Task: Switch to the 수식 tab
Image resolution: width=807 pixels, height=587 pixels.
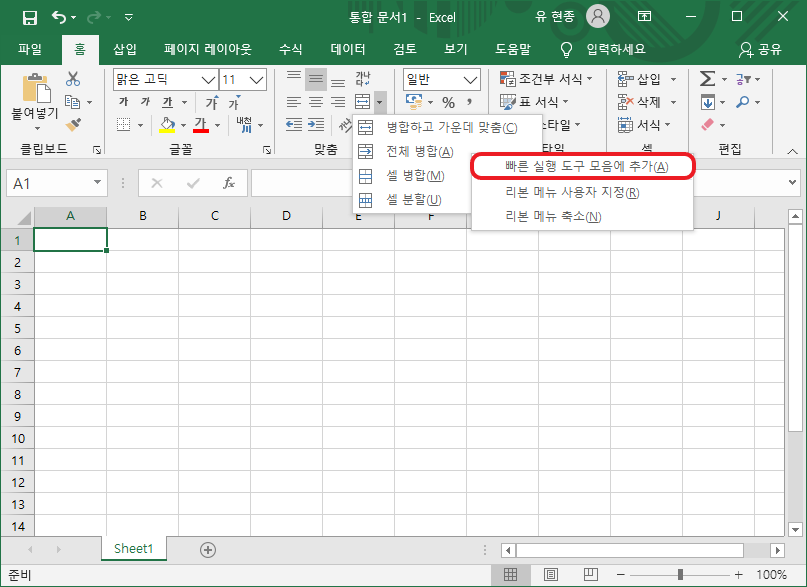Action: click(x=290, y=49)
